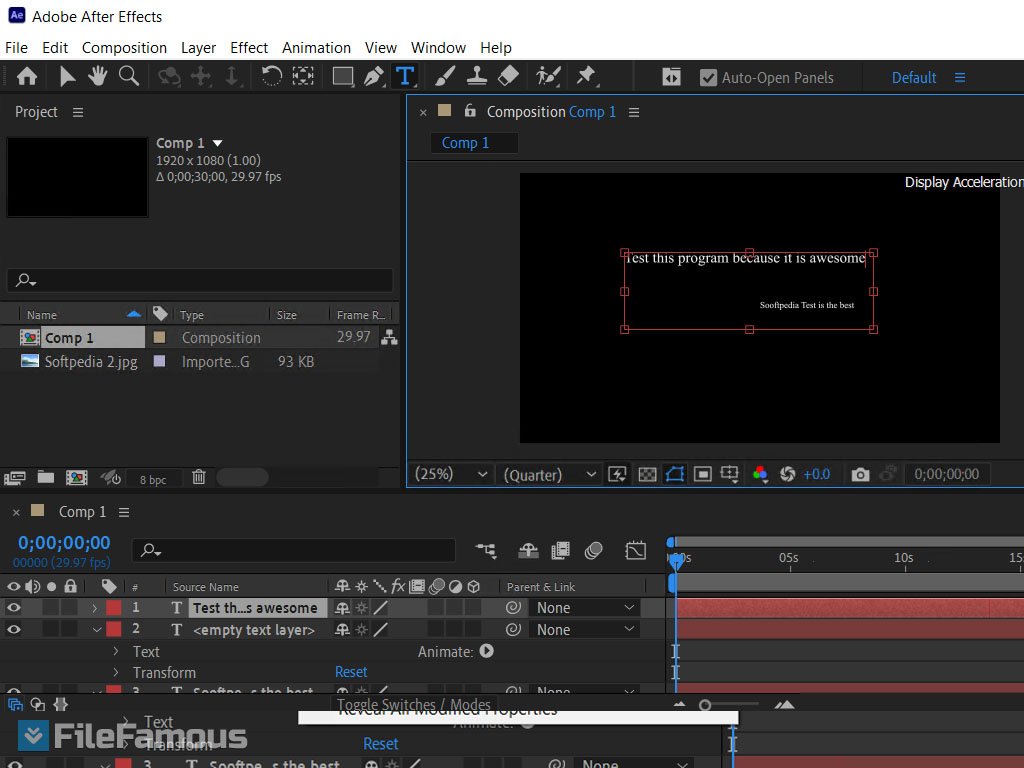1024x768 pixels.
Task: Select the Rectangle shape tool
Action: 343,77
